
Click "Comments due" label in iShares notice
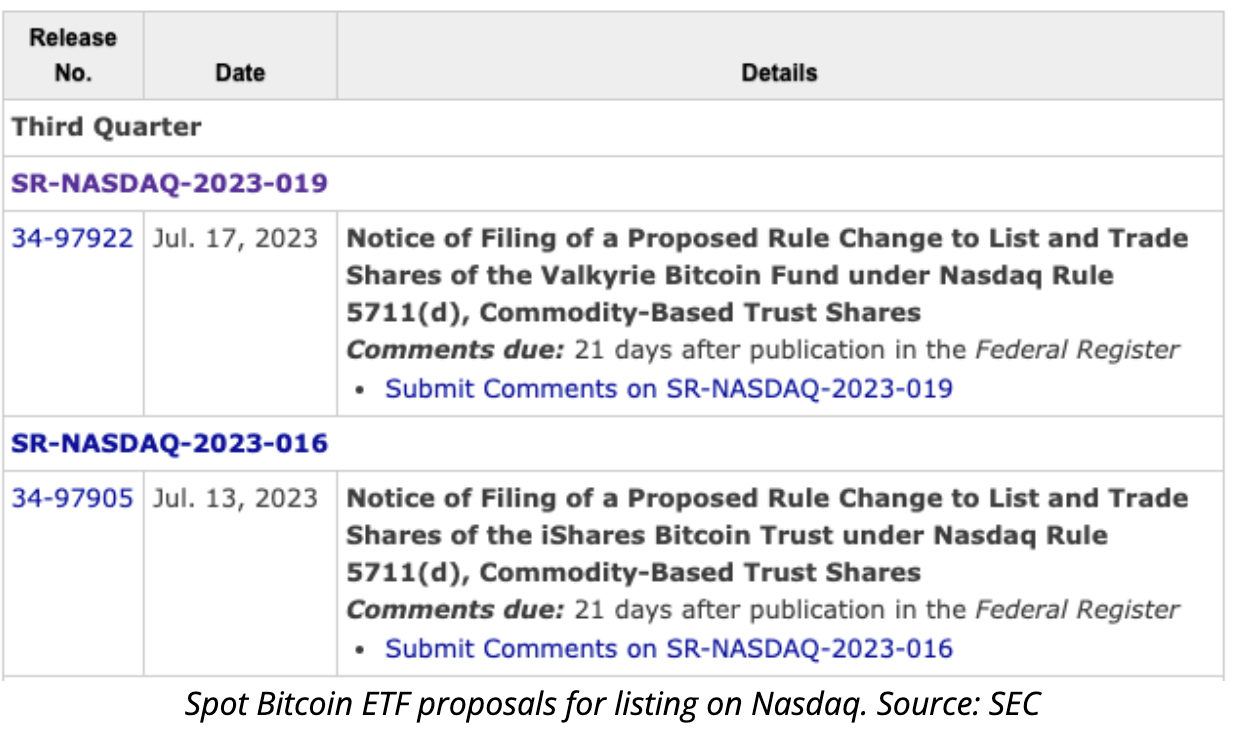pyautogui.click(x=455, y=610)
